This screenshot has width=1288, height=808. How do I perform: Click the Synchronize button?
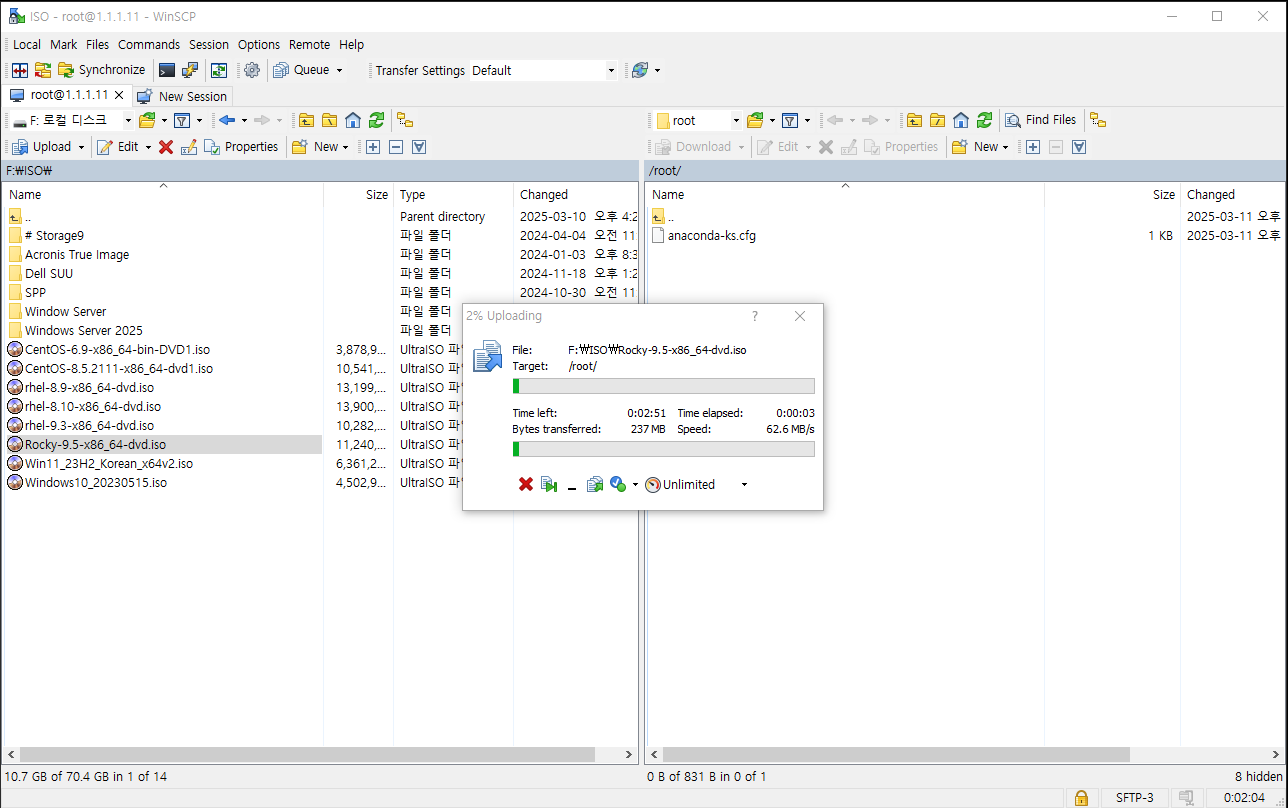(102, 70)
